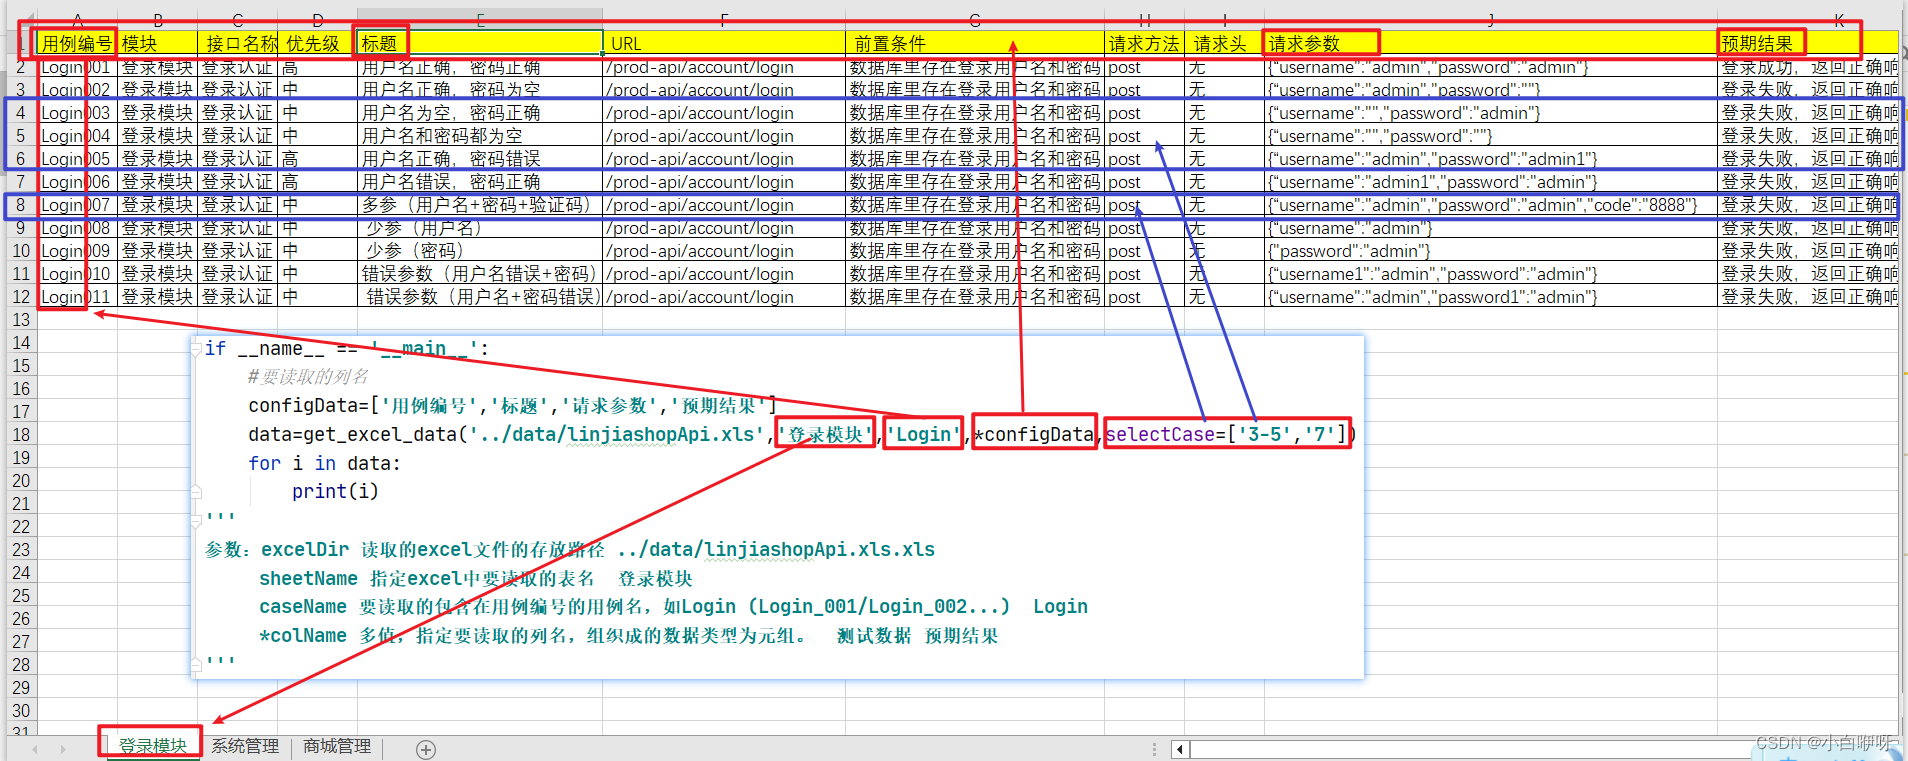Click the parameter cell with "password1":"admin"
Viewport: 1908px width, 761px height.
(x=1491, y=297)
